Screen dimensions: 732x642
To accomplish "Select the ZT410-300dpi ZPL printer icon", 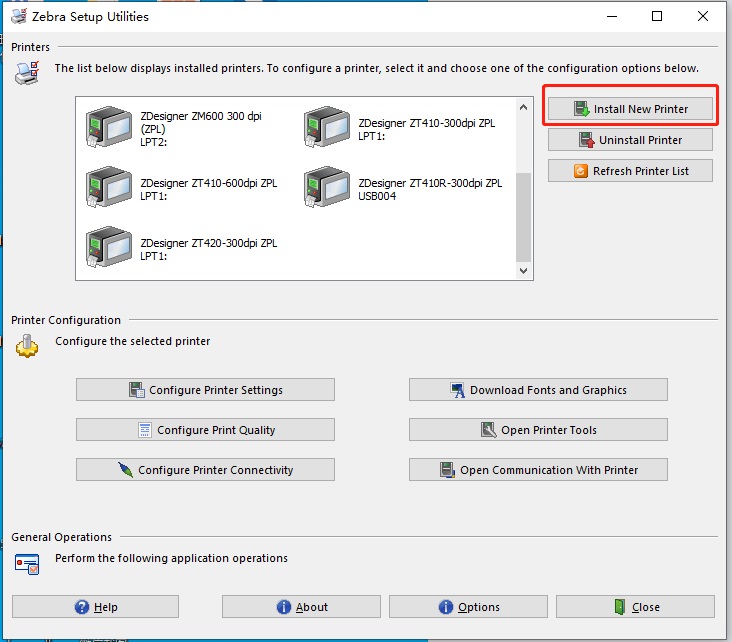I will [326, 127].
